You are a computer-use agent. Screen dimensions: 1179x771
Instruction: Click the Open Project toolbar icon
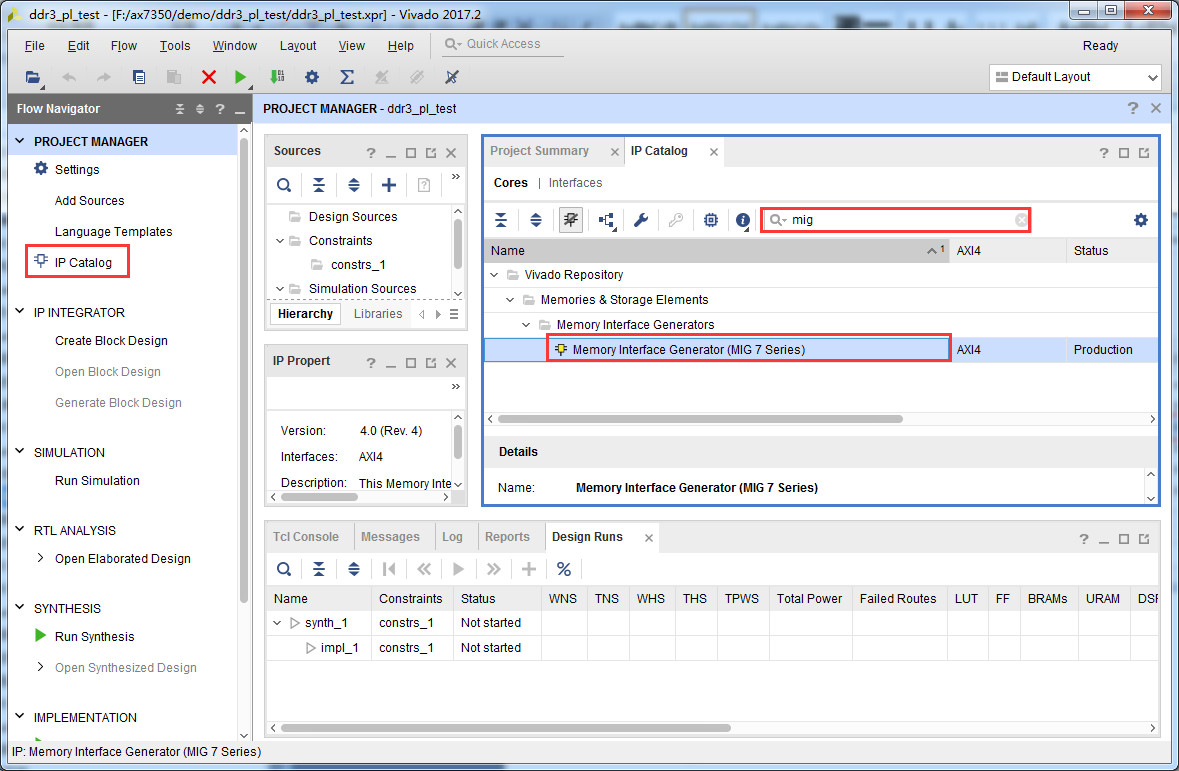pos(32,77)
